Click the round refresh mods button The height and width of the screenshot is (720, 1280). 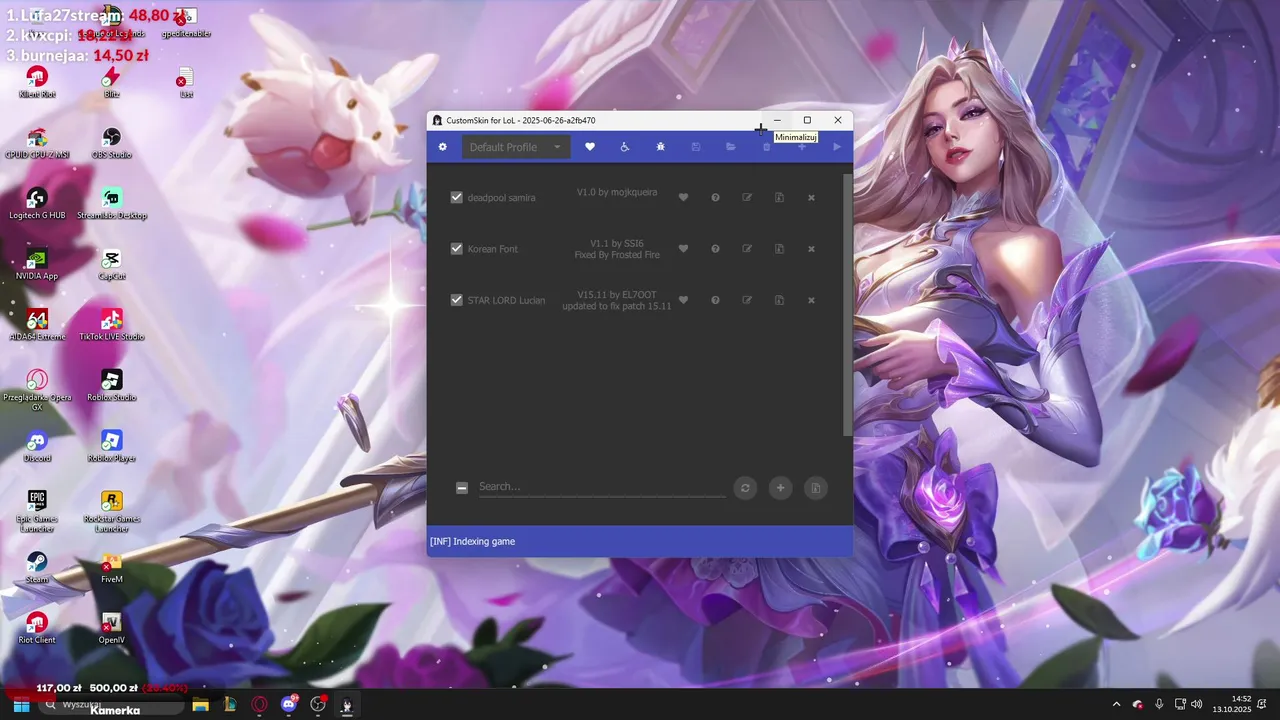745,488
